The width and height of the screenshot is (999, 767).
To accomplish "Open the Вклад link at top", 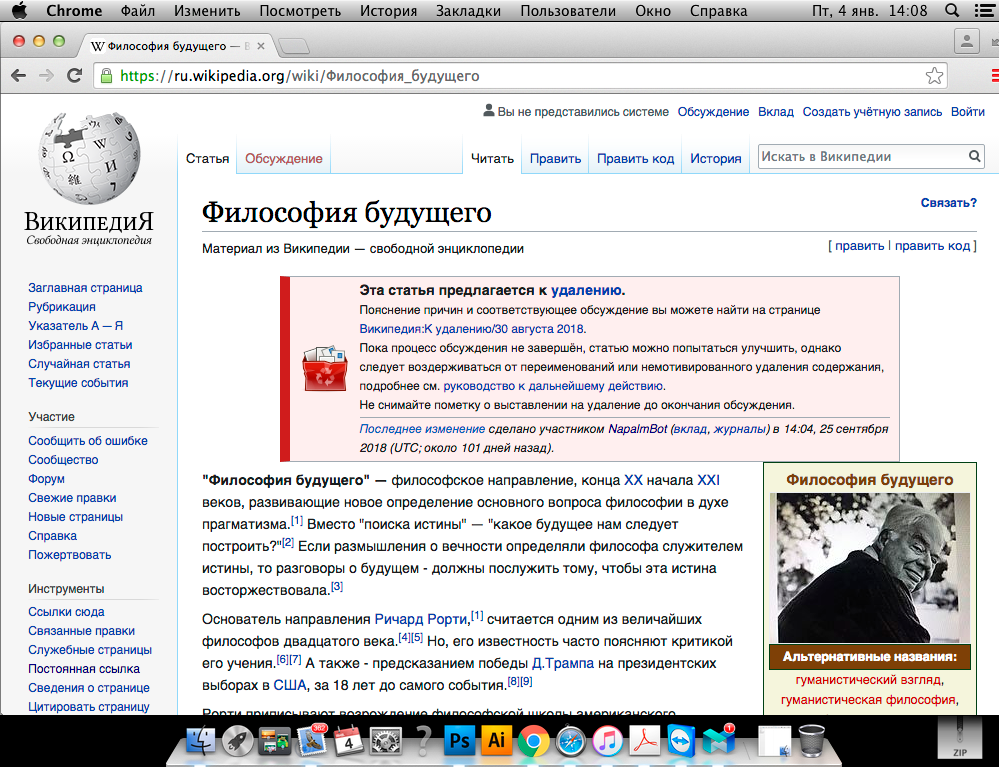I will pyautogui.click(x=775, y=111).
